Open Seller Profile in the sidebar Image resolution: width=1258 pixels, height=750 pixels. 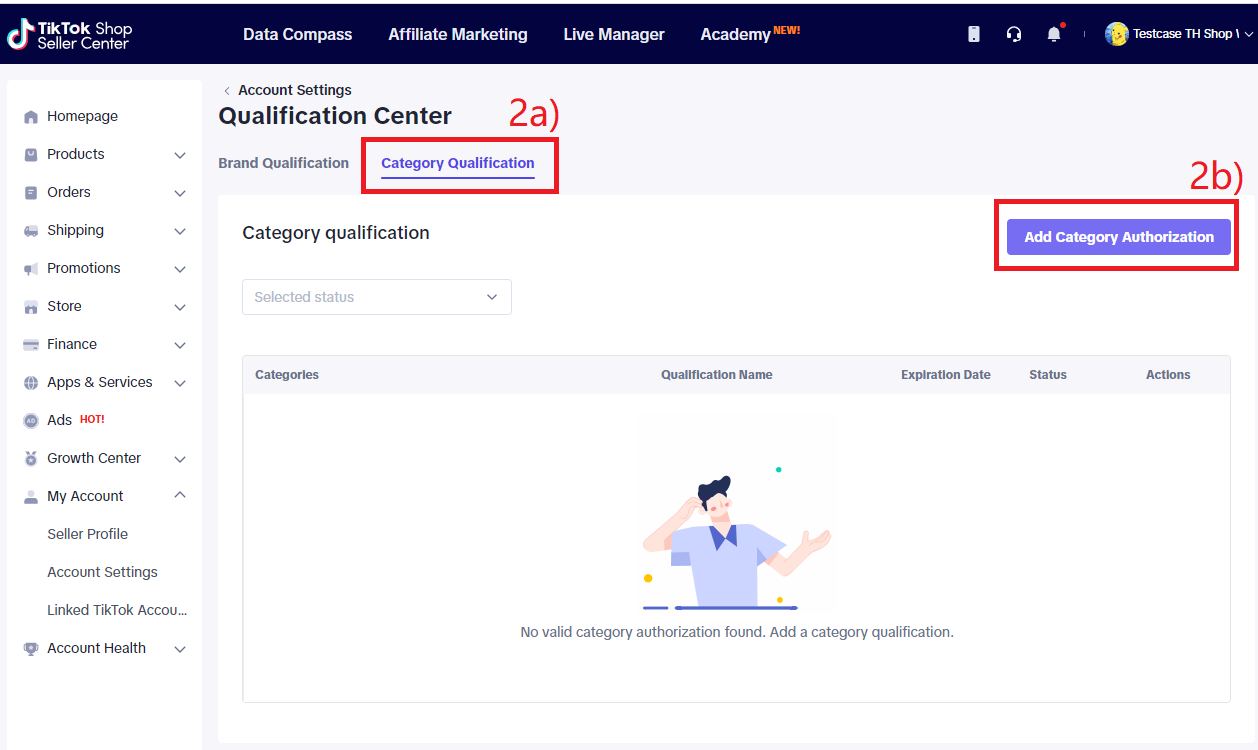tap(88, 534)
